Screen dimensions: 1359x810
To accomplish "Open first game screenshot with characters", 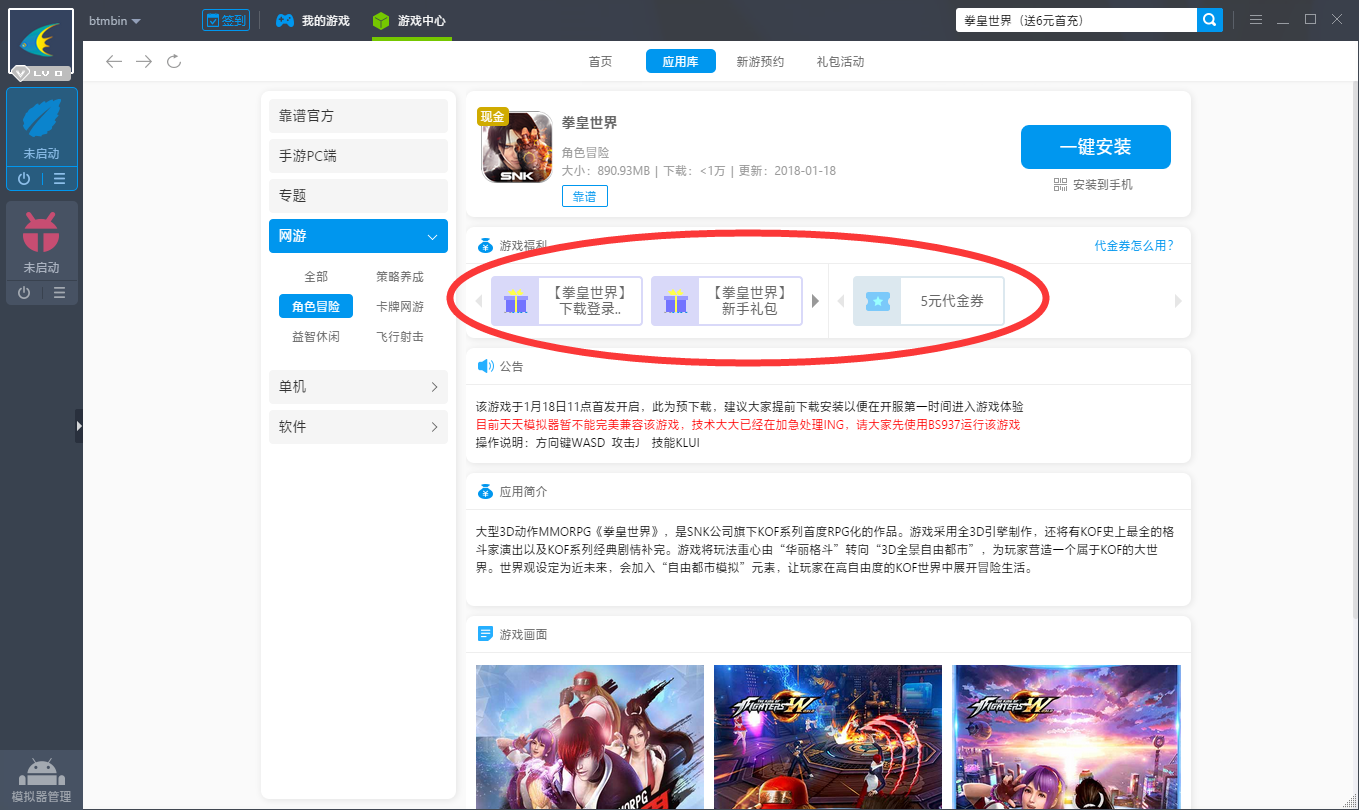I will click(590, 737).
